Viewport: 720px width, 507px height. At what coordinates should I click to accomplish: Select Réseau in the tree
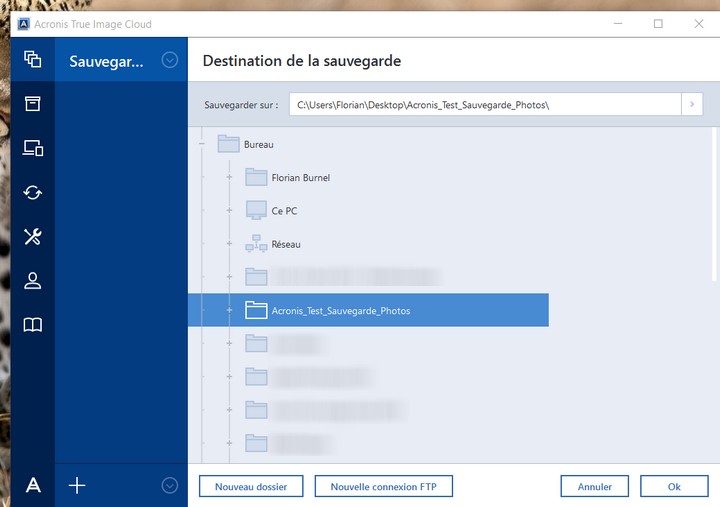pos(286,244)
